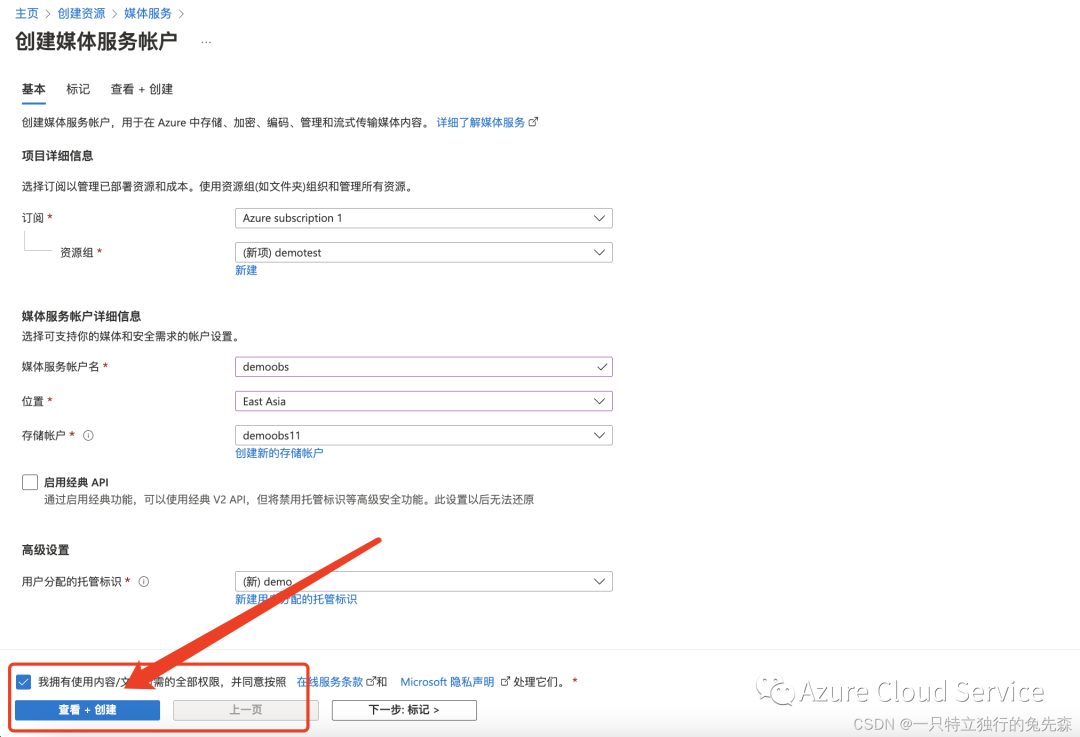Click the 项目详细信息 heading
This screenshot has width=1080, height=737.
coord(57,156)
